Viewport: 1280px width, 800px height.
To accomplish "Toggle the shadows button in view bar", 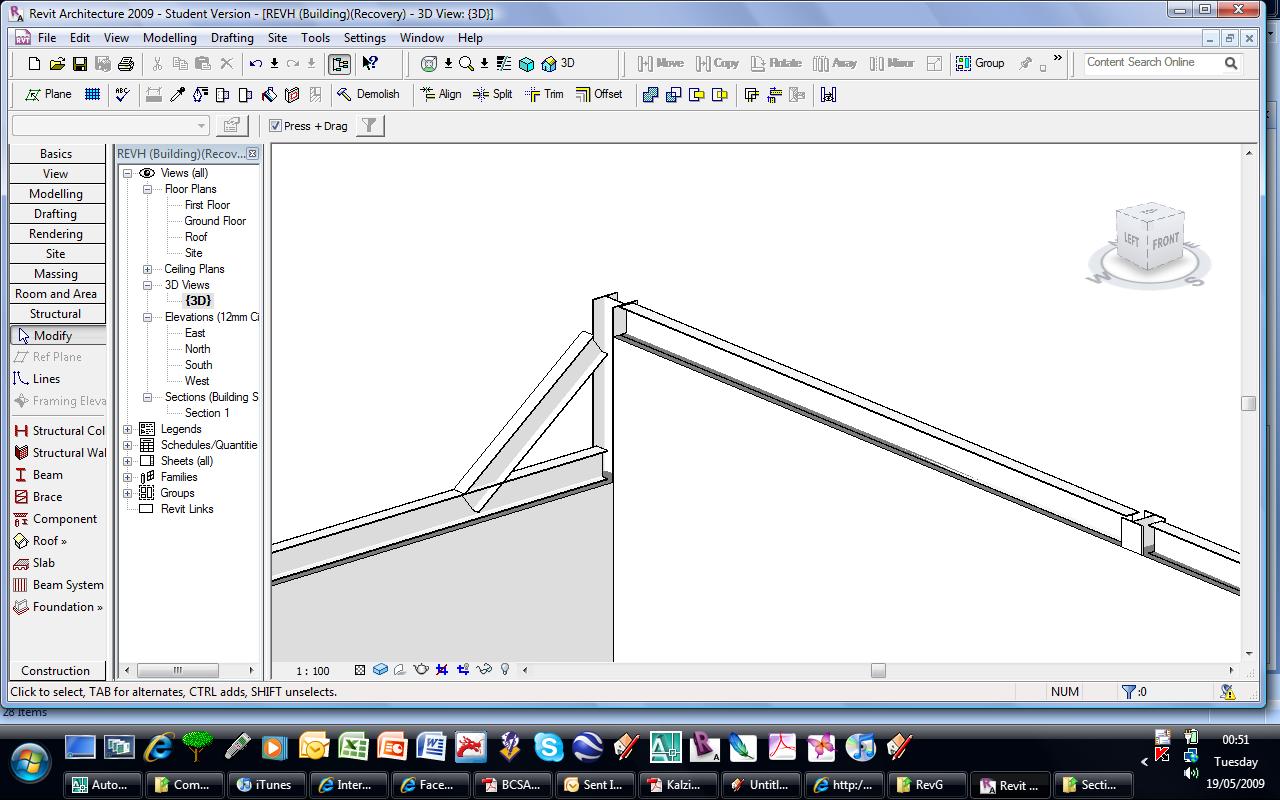I will 400,670.
